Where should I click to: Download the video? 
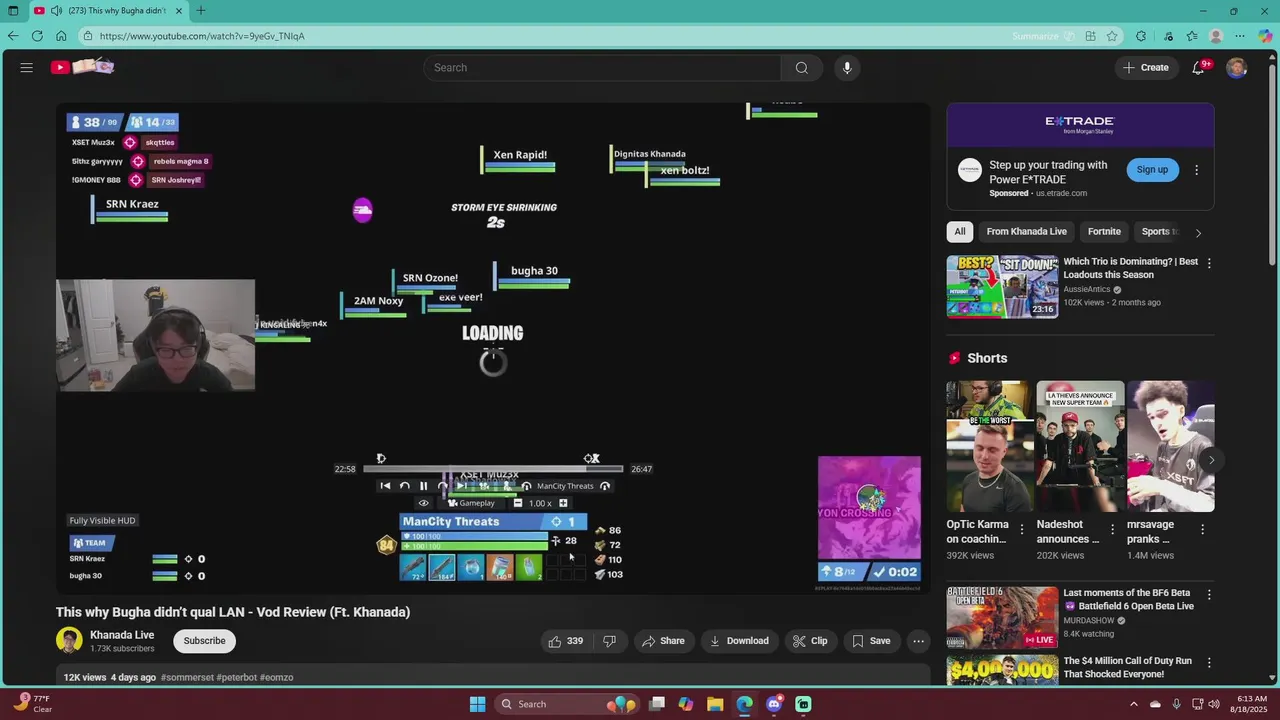click(x=739, y=641)
